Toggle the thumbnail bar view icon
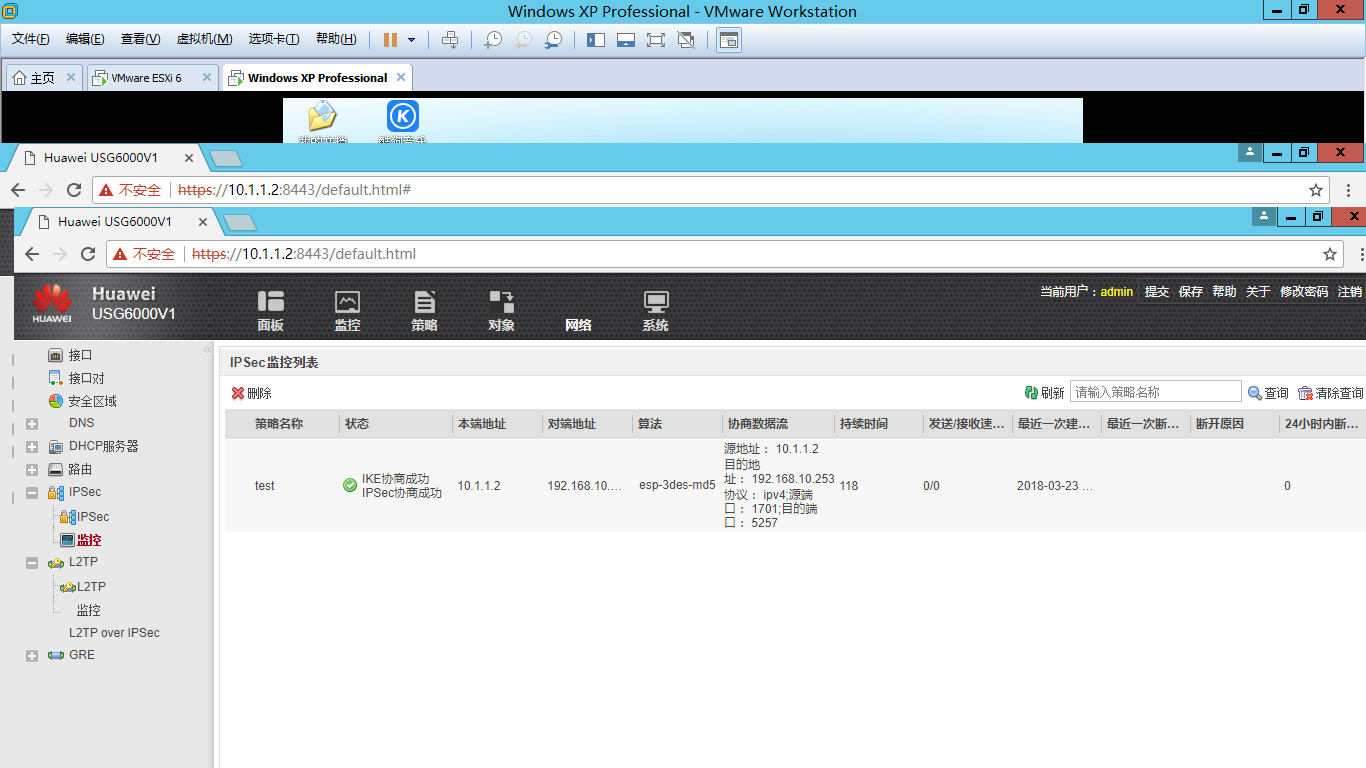Viewport: 1366px width, 768px height. pyautogui.click(x=626, y=40)
